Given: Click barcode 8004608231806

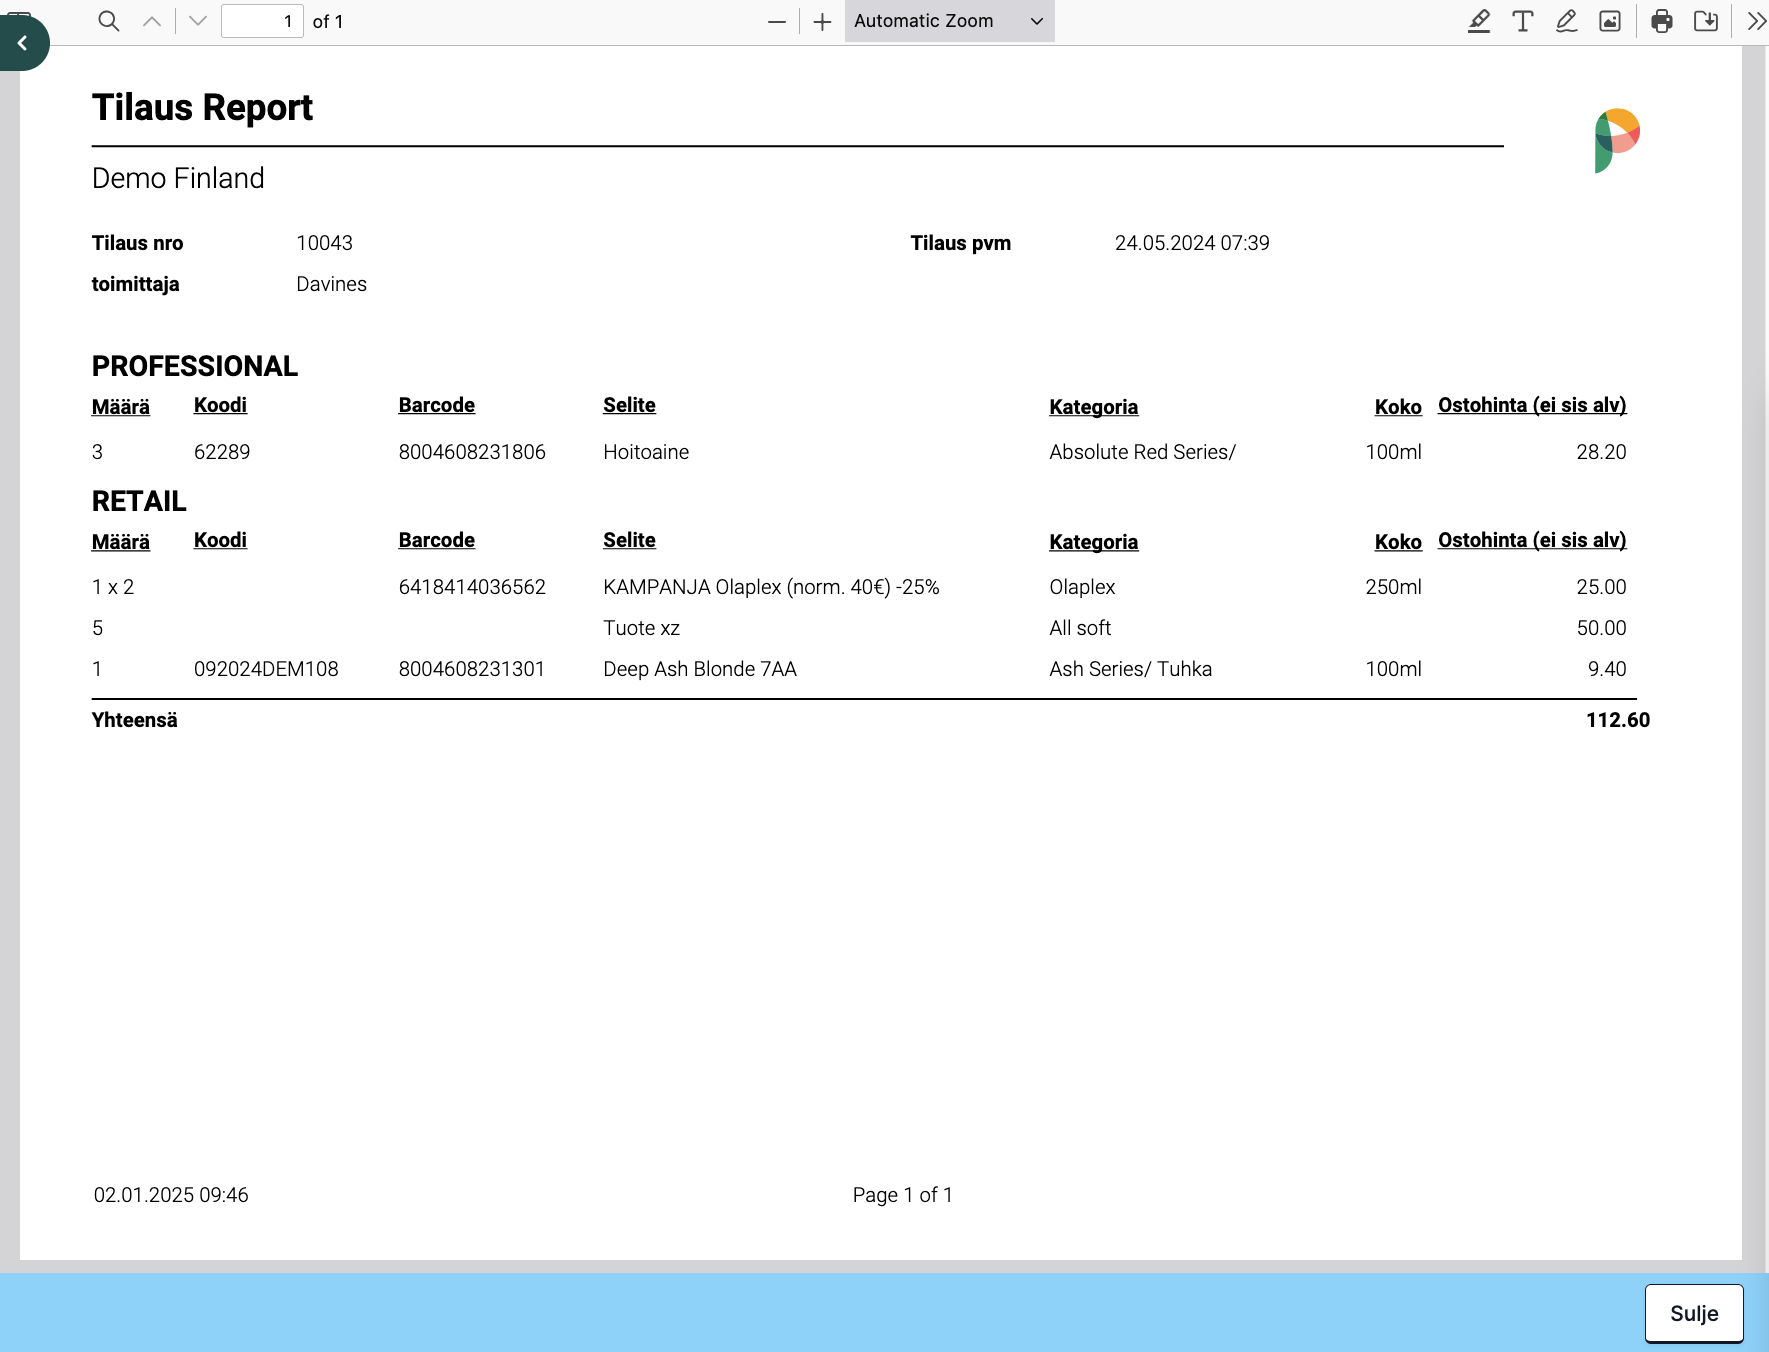Looking at the screenshot, I should tap(472, 452).
